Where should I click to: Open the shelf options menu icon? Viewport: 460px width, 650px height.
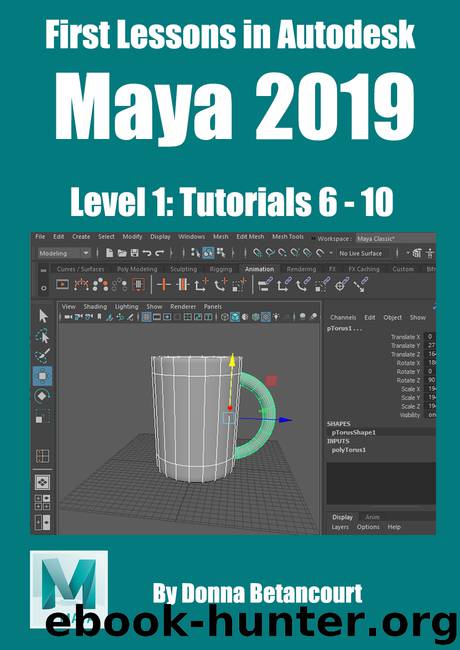coord(44,288)
